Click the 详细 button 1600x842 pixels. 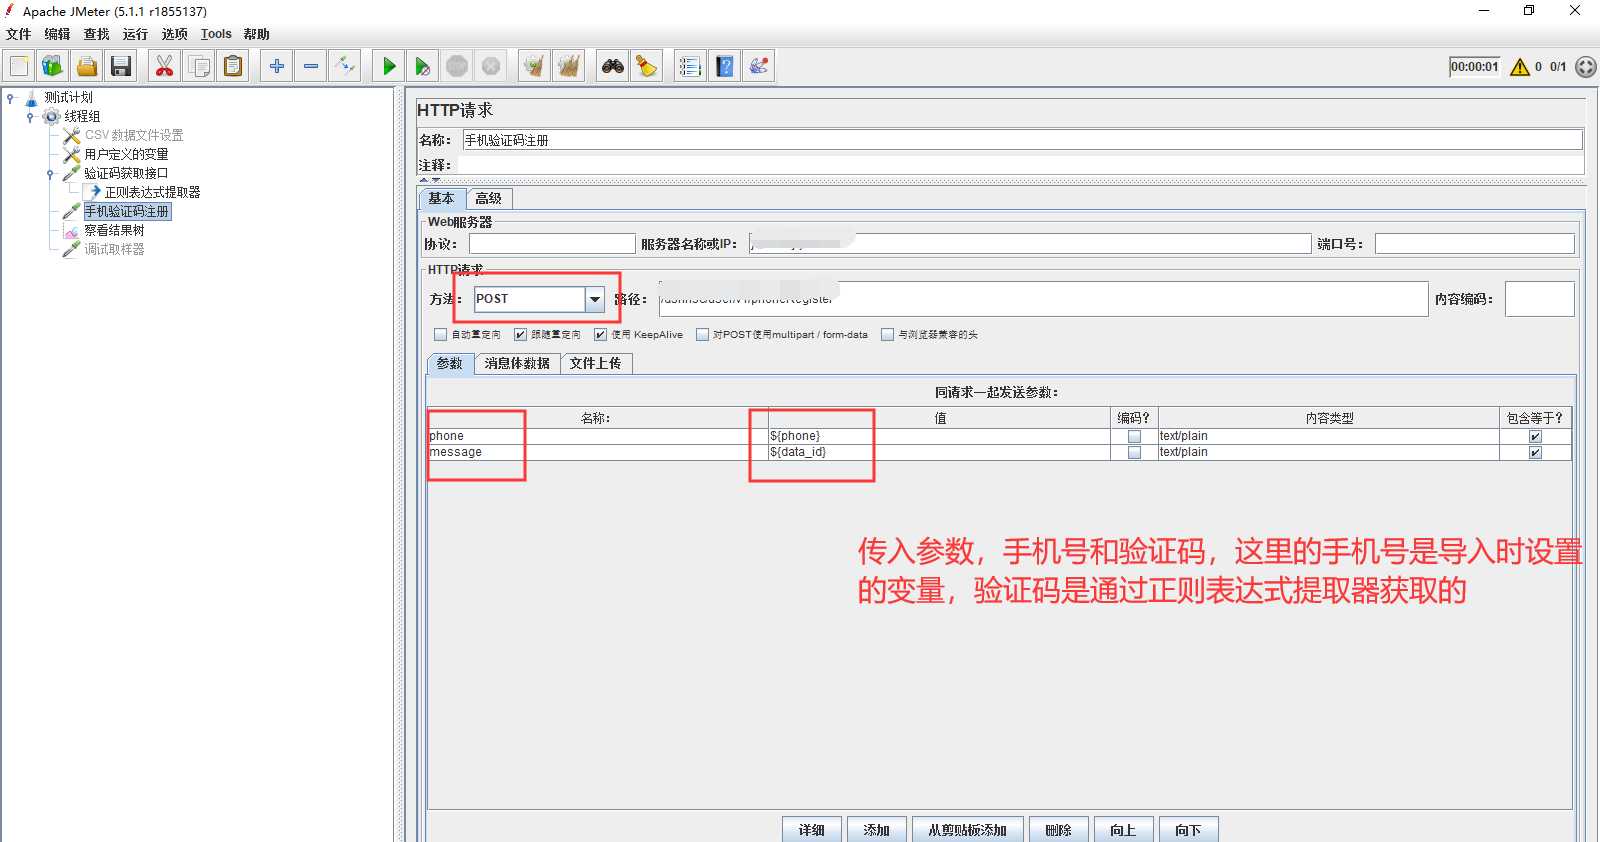click(812, 830)
